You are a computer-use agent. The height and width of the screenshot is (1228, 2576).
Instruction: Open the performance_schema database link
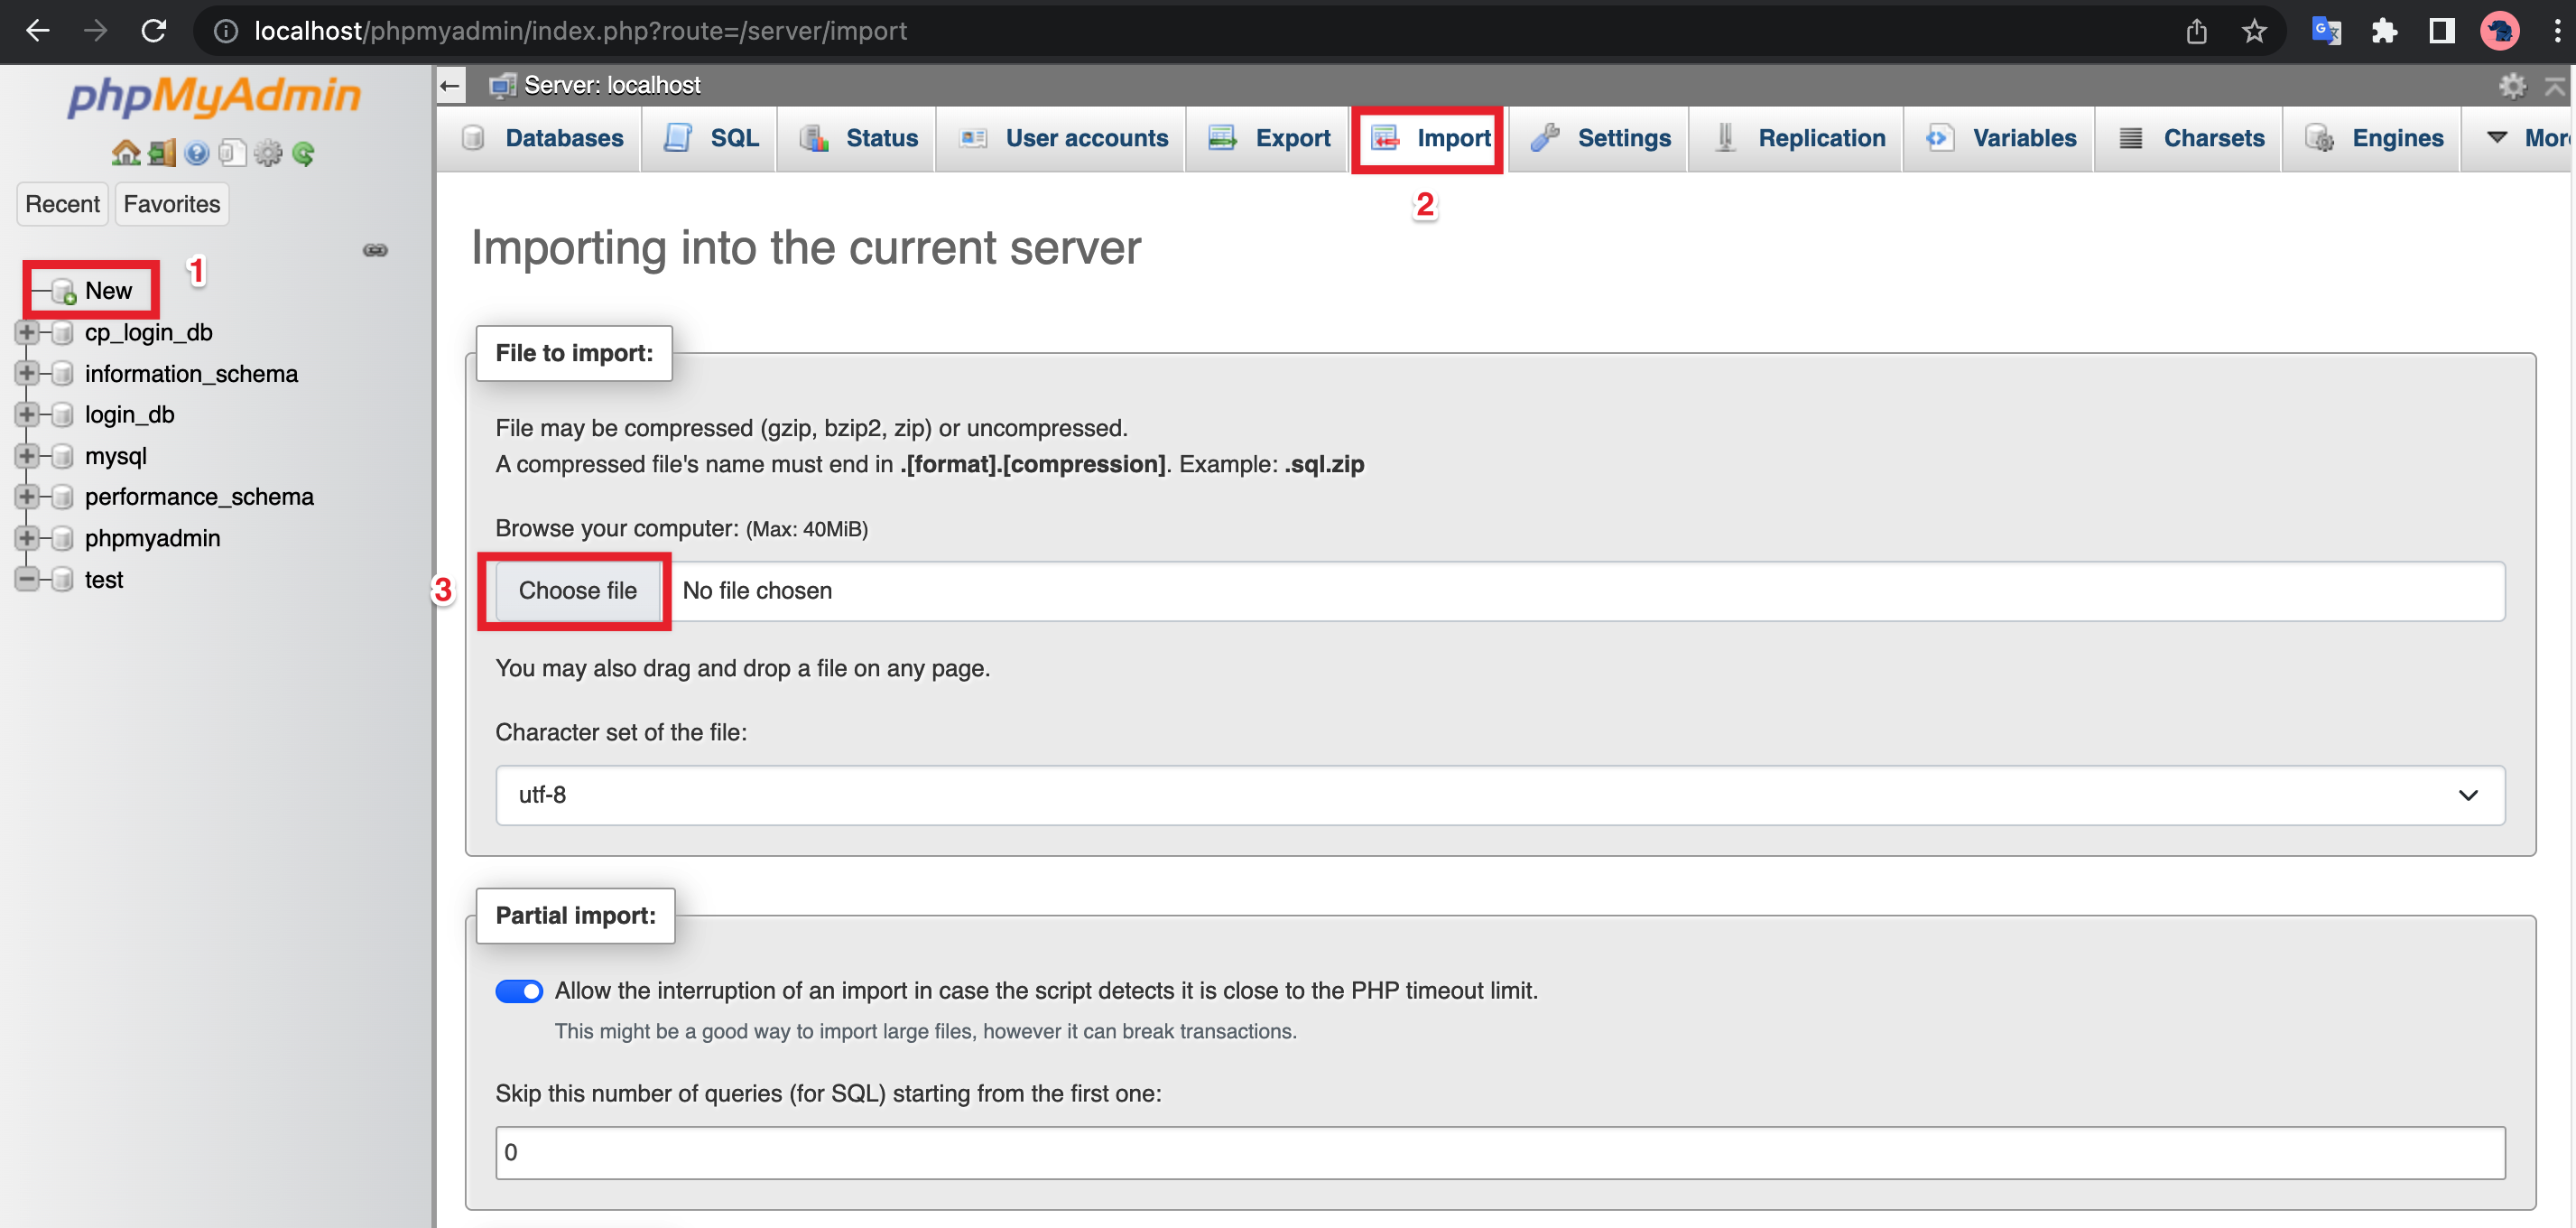click(x=199, y=497)
